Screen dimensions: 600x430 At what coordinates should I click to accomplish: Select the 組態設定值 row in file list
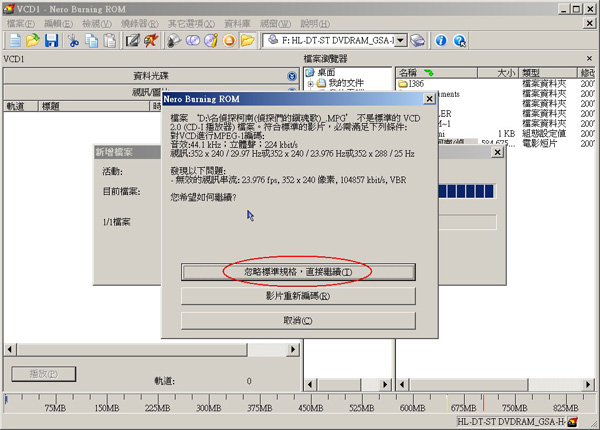(544, 134)
